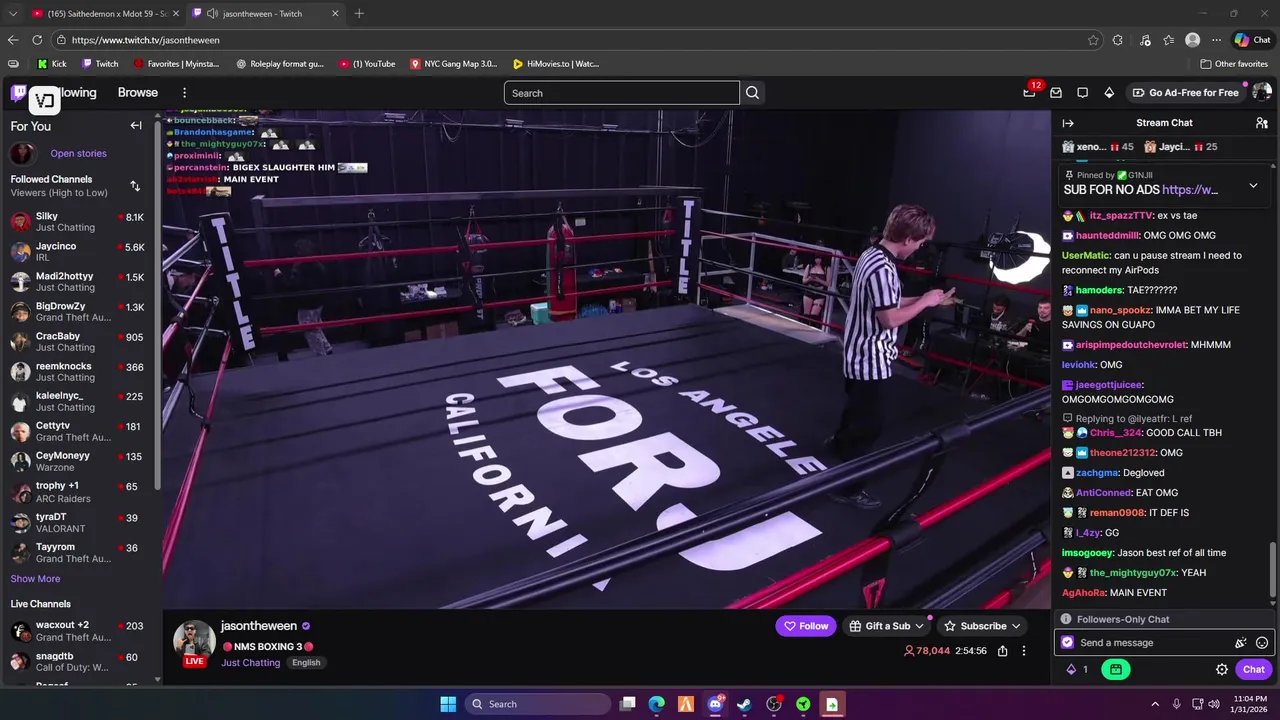Open stories link in sidebar
This screenshot has height=720, width=1280.
(x=78, y=154)
